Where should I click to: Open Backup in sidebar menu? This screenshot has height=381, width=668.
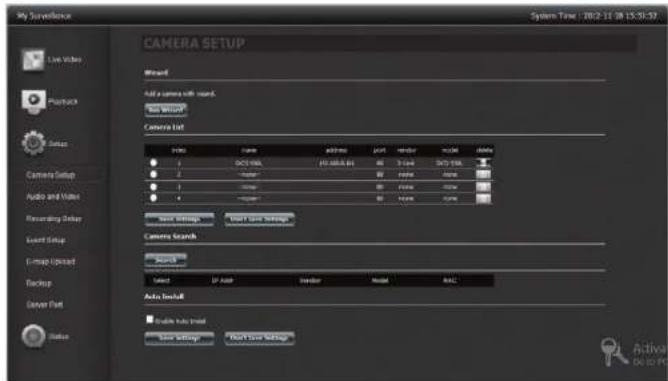pos(39,283)
